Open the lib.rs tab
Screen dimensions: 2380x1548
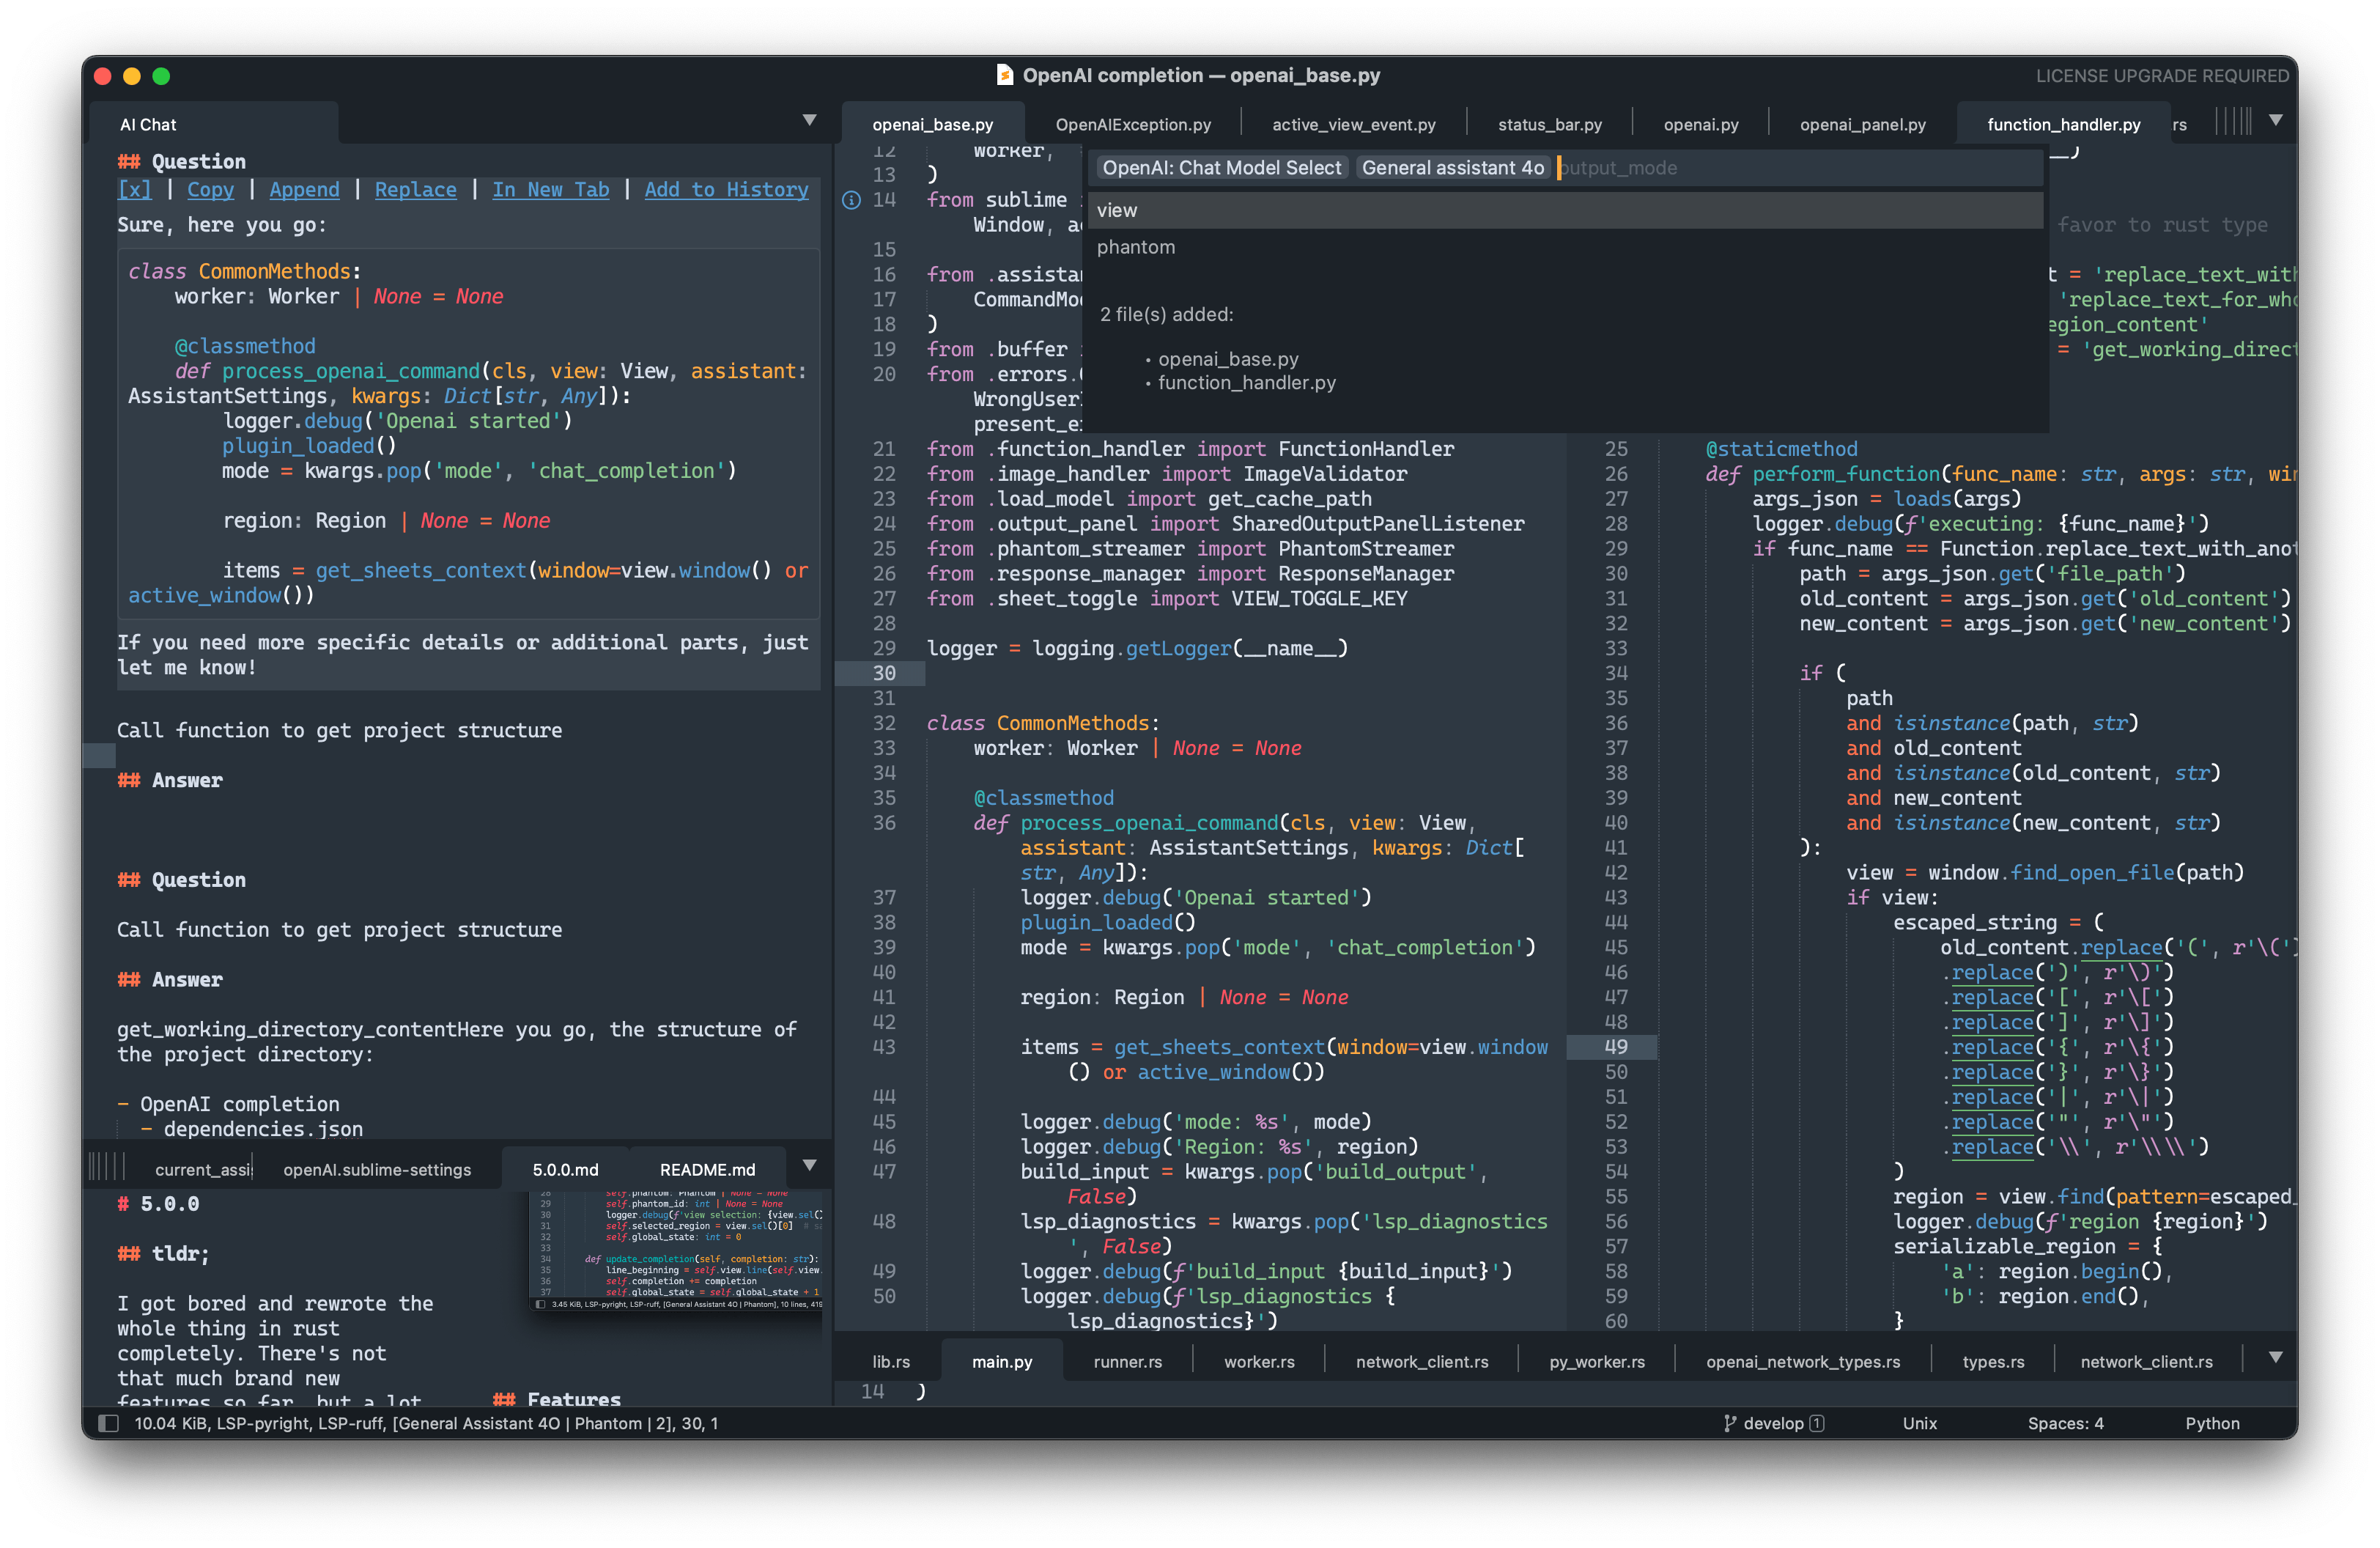coord(890,1361)
